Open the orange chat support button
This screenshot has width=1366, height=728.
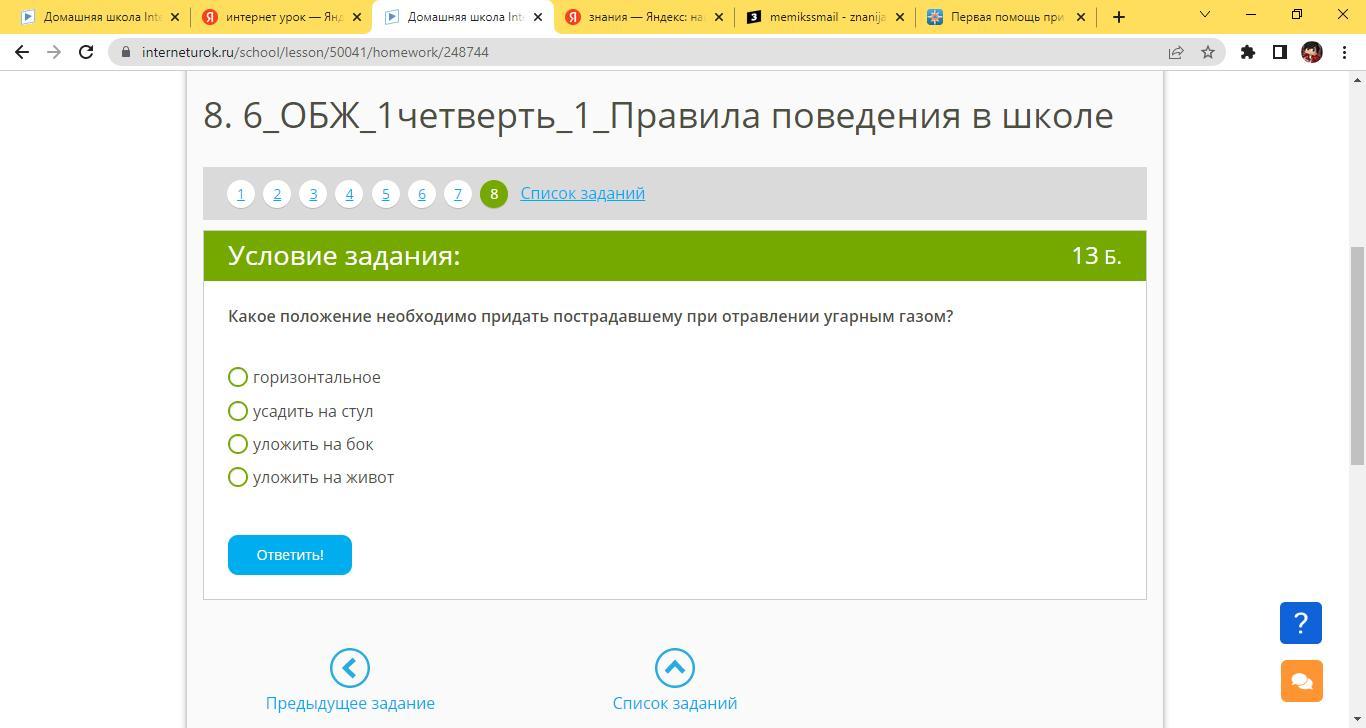coord(1301,681)
